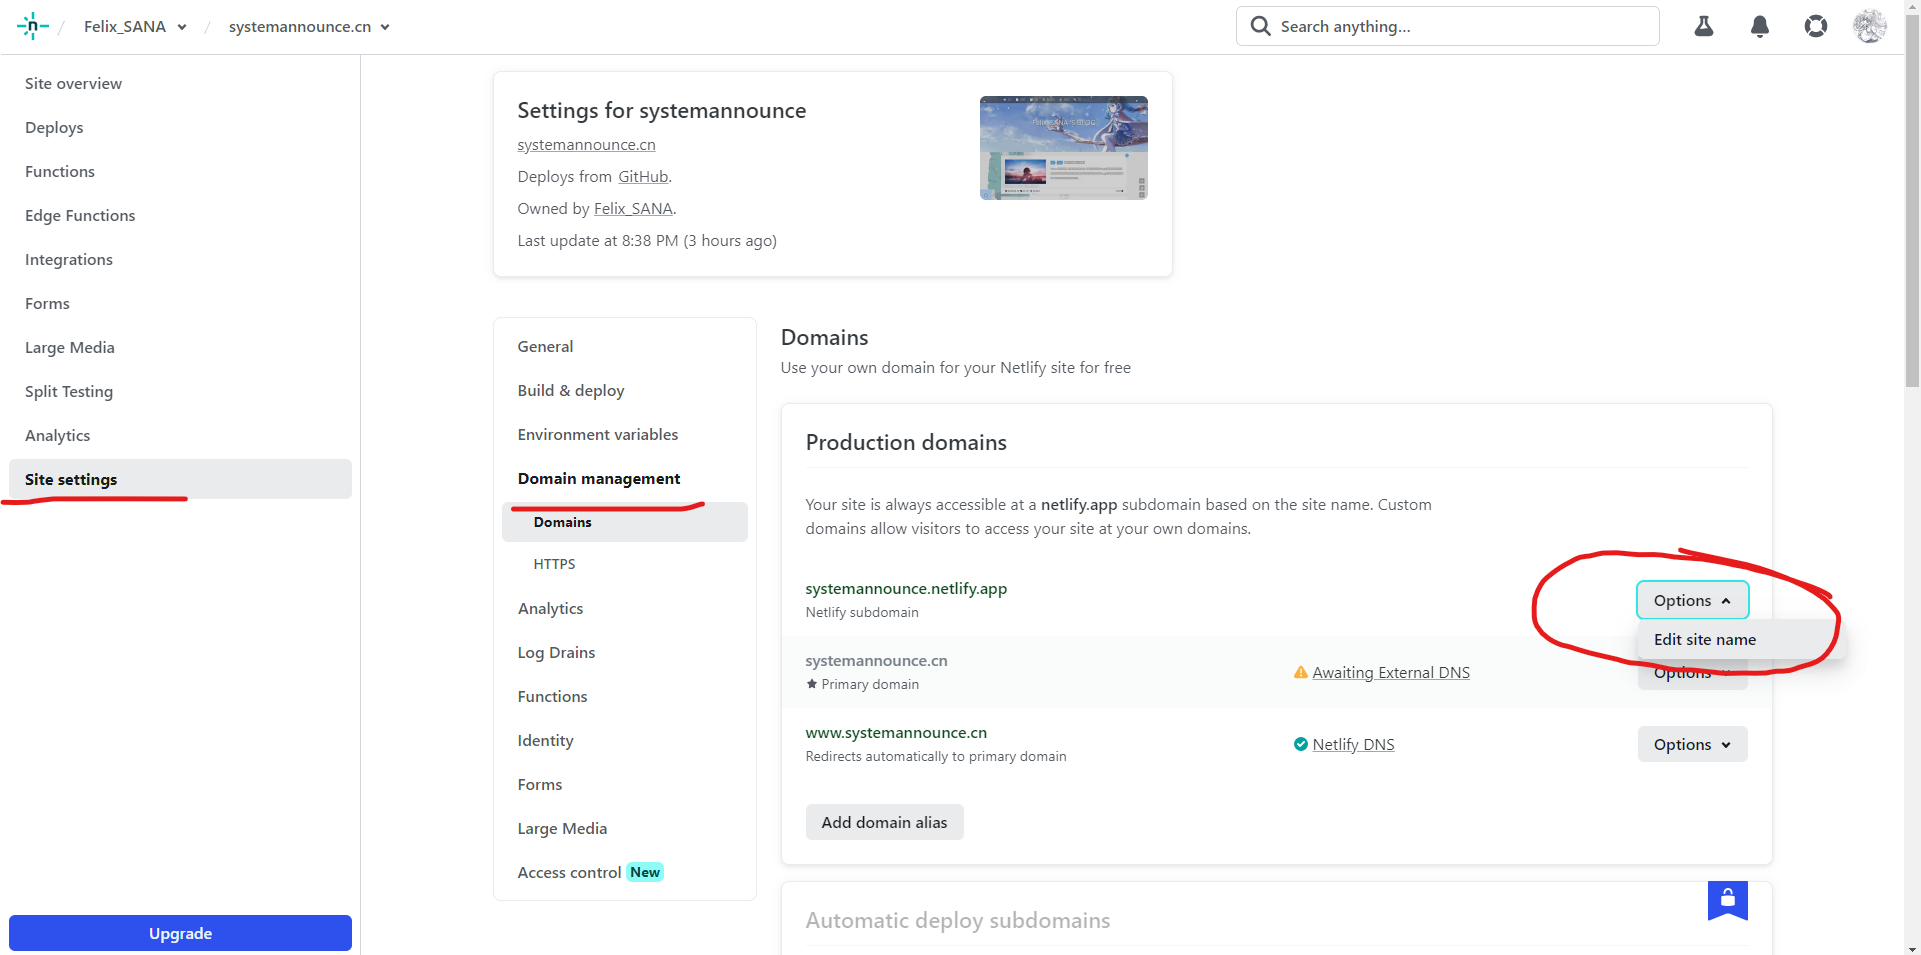Open Forms in the left sidebar
Viewport: 1921px width, 955px height.
[x=47, y=303]
